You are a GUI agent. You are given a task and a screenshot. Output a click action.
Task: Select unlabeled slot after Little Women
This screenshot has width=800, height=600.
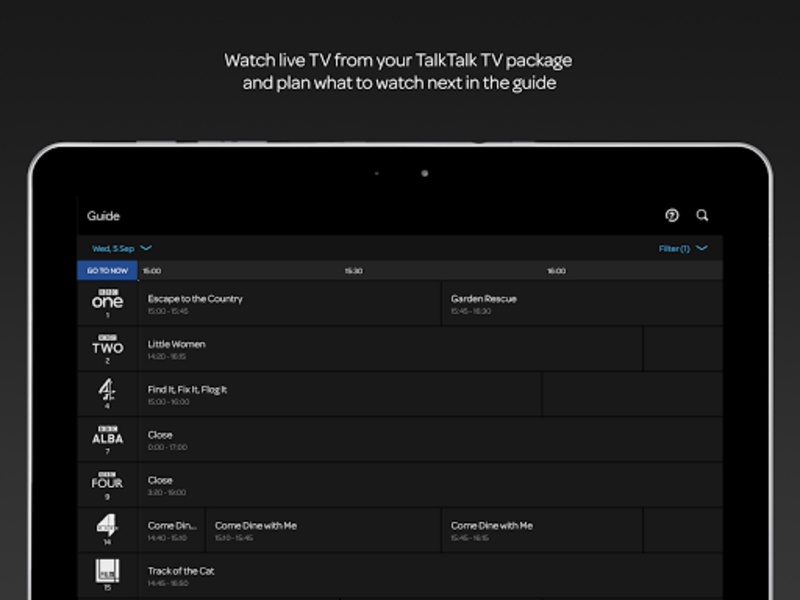(x=683, y=349)
